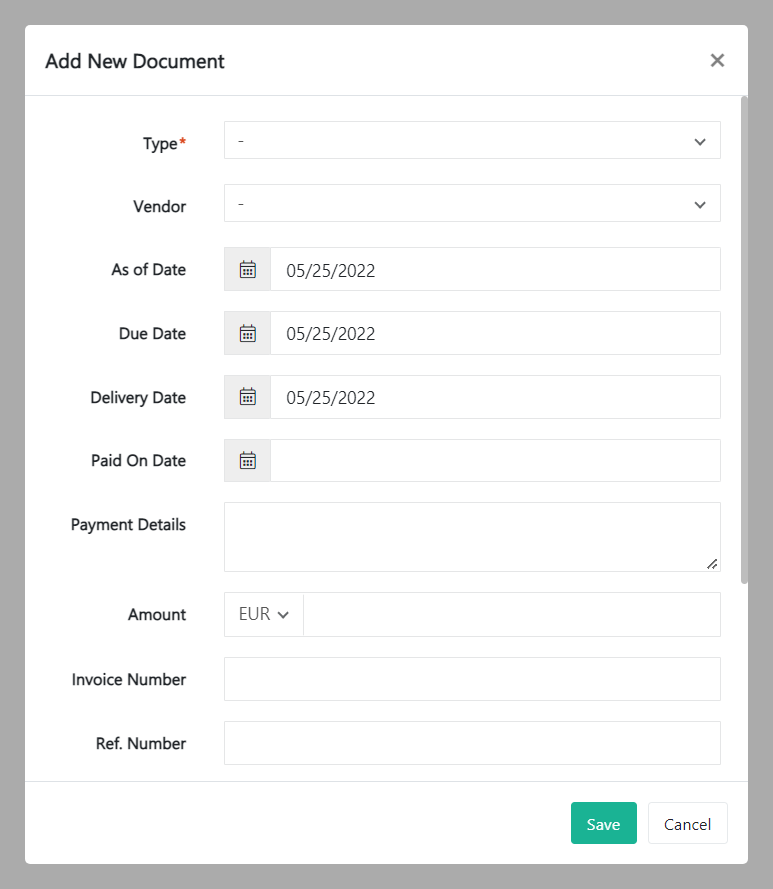Focus the Due Date text field

495,333
